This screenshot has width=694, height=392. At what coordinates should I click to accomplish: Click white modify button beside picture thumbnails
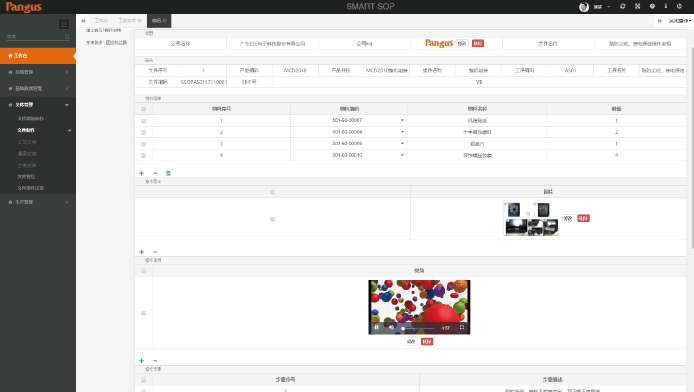(x=568, y=219)
